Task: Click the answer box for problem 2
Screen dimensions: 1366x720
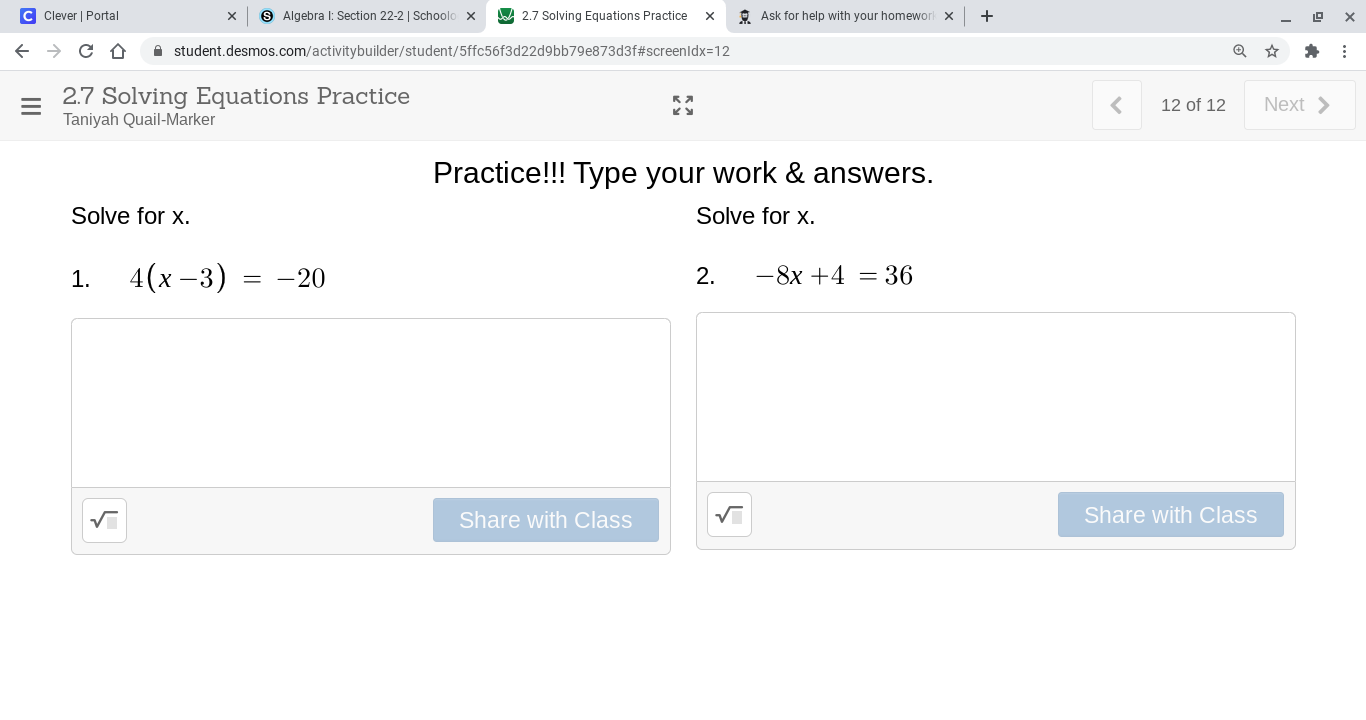Action: tap(996, 397)
